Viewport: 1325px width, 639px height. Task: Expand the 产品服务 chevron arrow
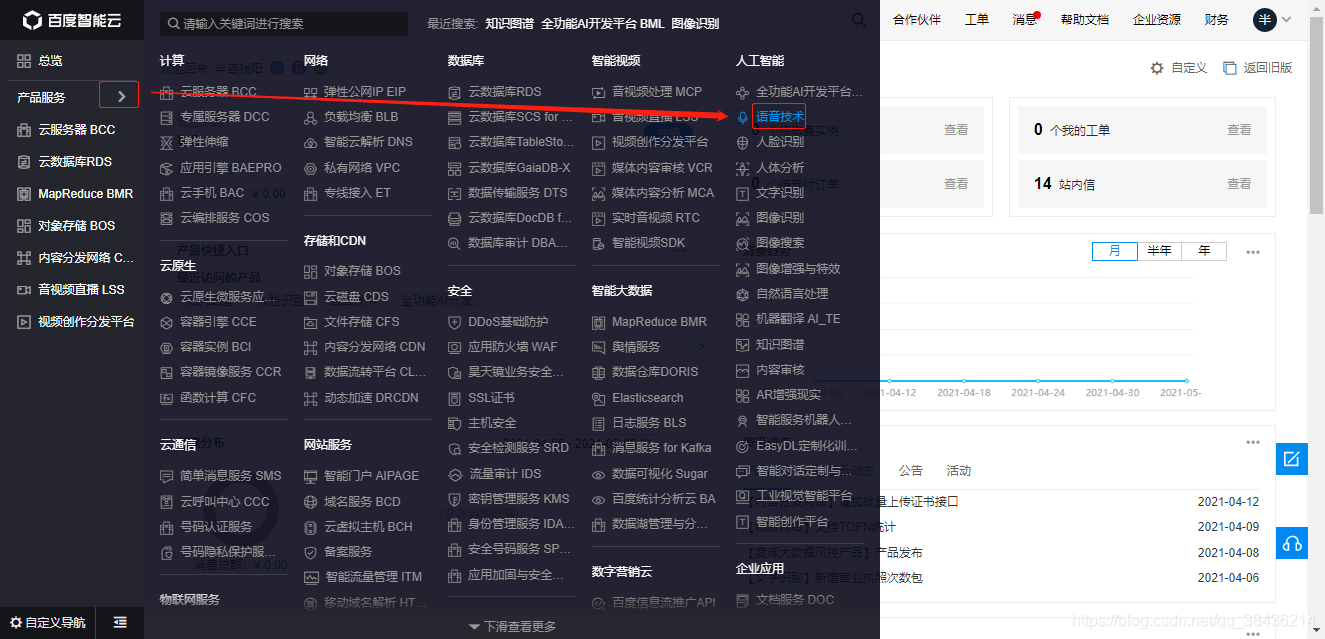coord(121,96)
